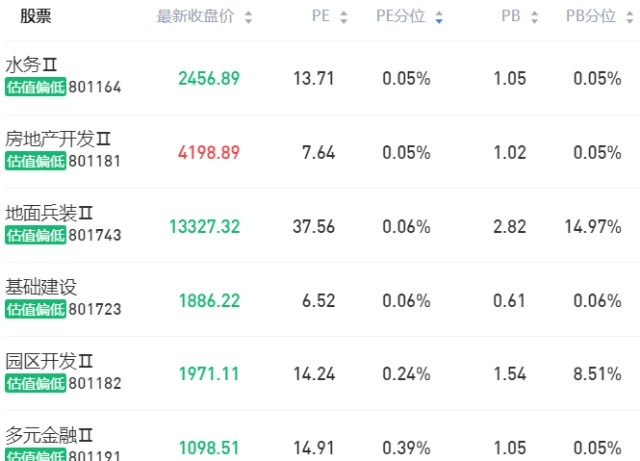Click closing price 2456.89

coord(209,78)
